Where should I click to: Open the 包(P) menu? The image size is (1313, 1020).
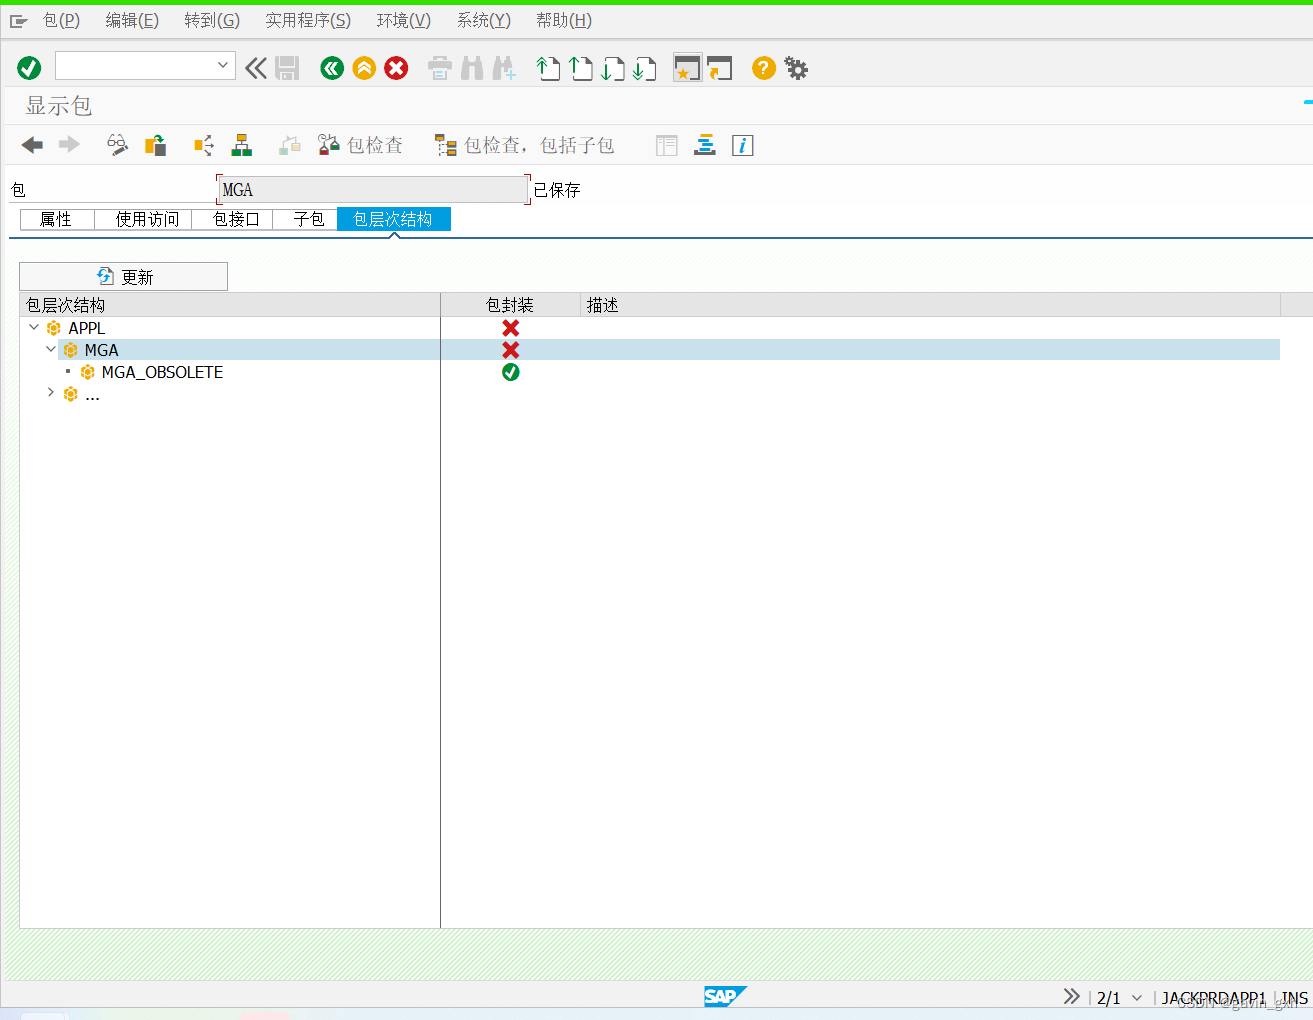tap(61, 20)
